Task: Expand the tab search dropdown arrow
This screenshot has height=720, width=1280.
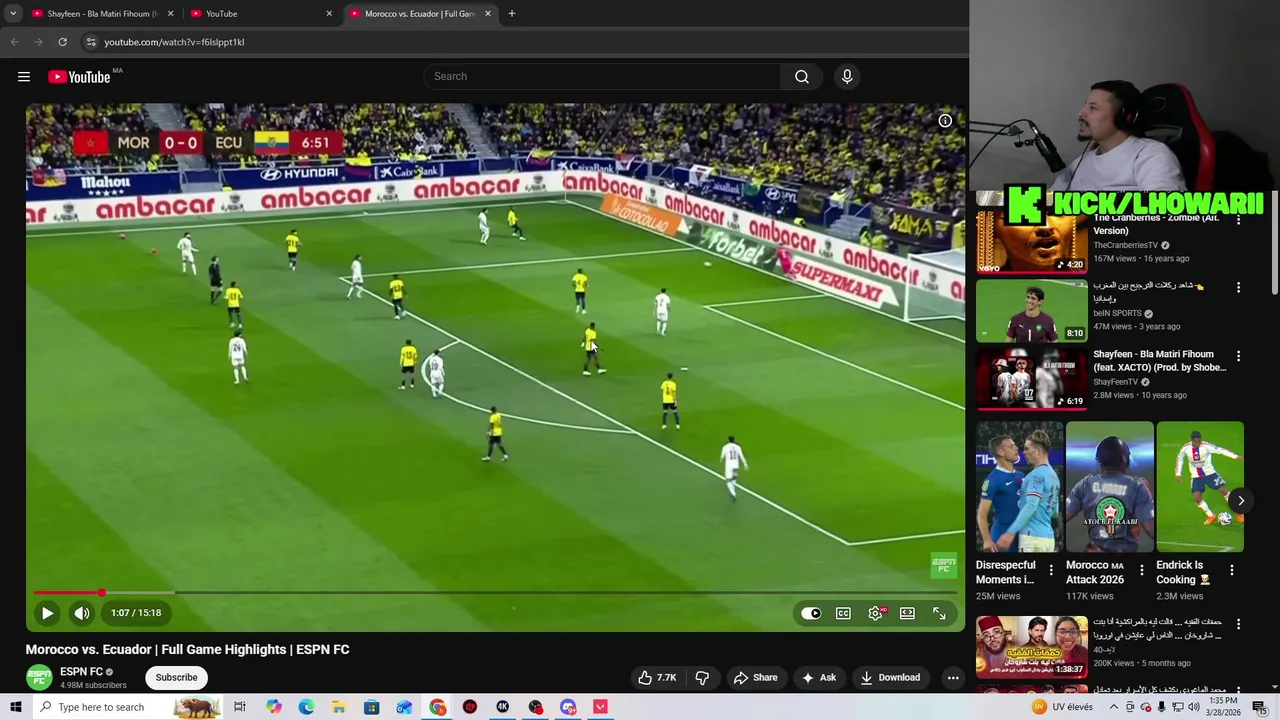Action: click(13, 14)
